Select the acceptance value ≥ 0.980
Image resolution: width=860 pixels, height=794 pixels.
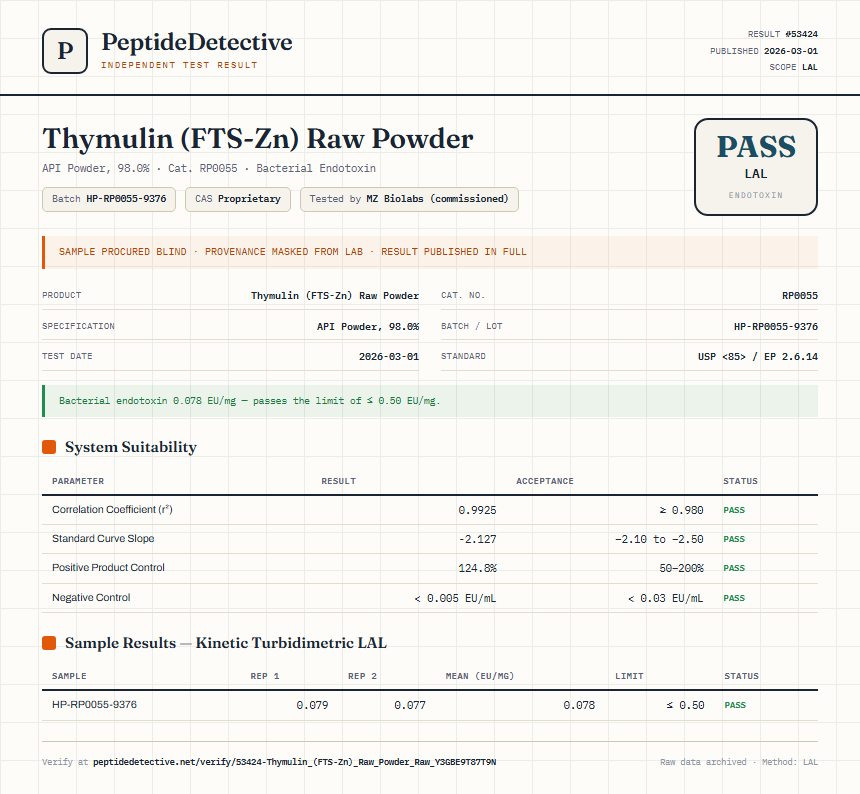coord(681,510)
